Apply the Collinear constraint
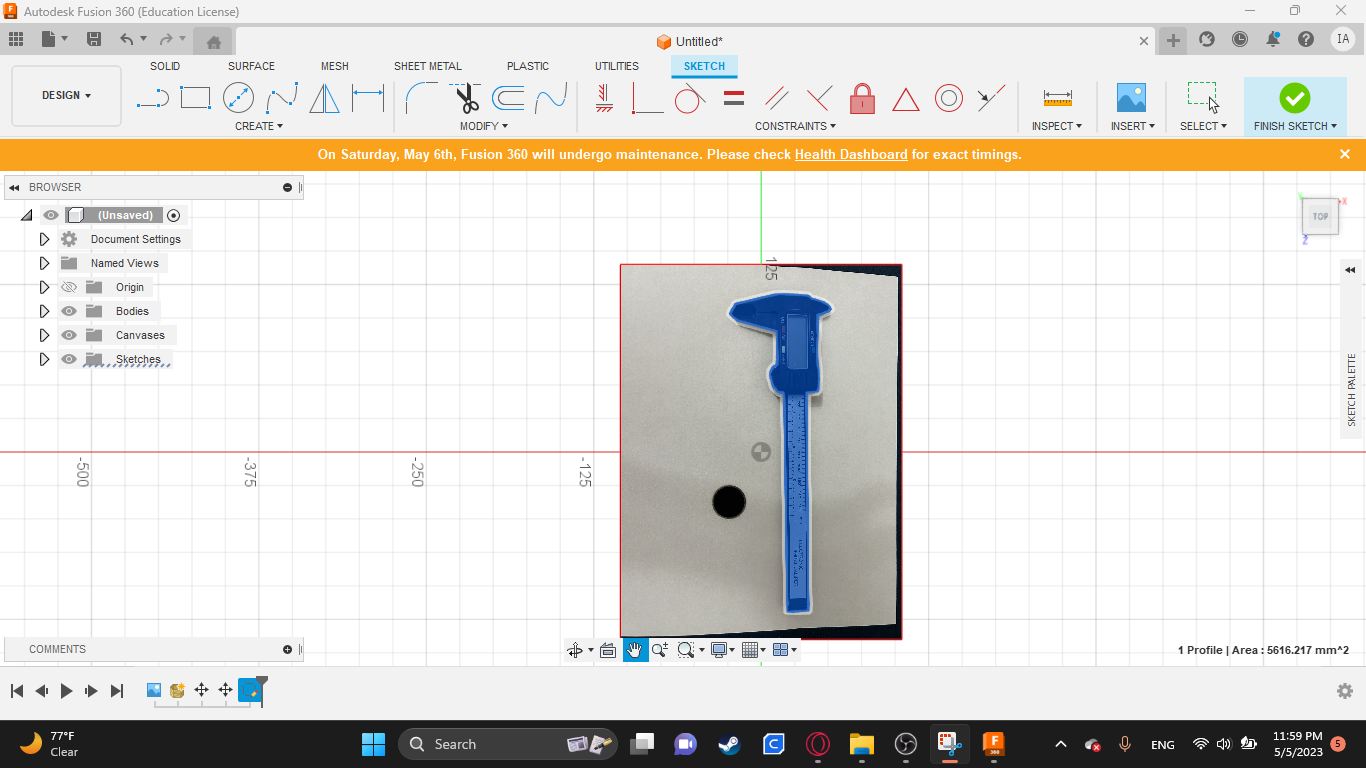The image size is (1366, 768). [x=991, y=98]
